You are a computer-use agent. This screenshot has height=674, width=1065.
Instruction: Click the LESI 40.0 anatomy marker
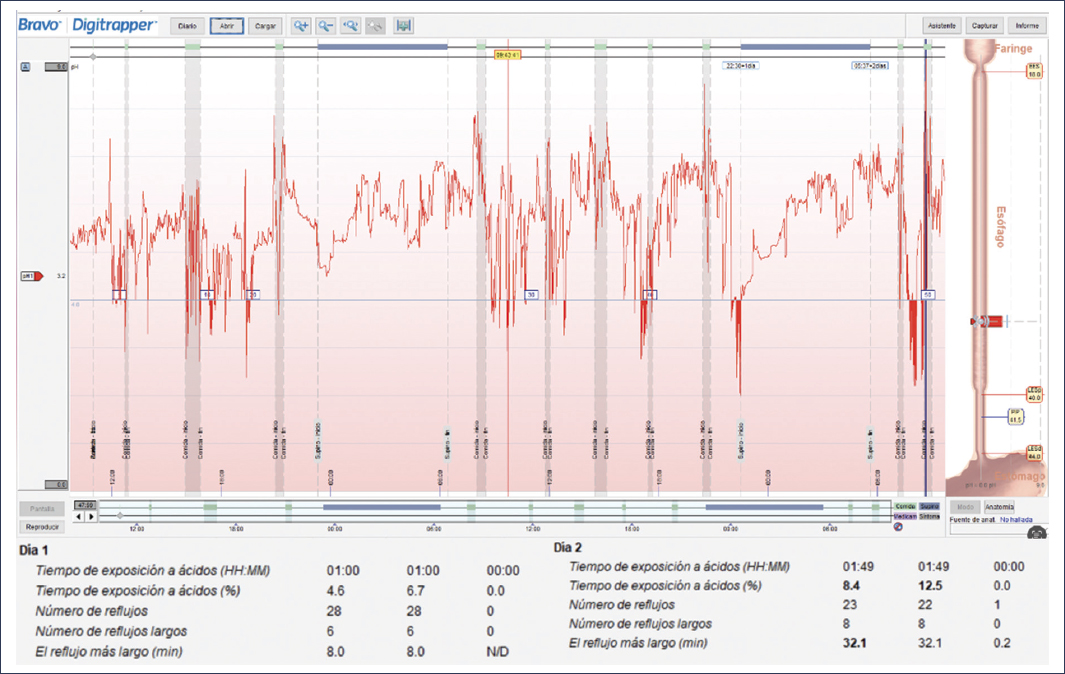click(x=1034, y=395)
